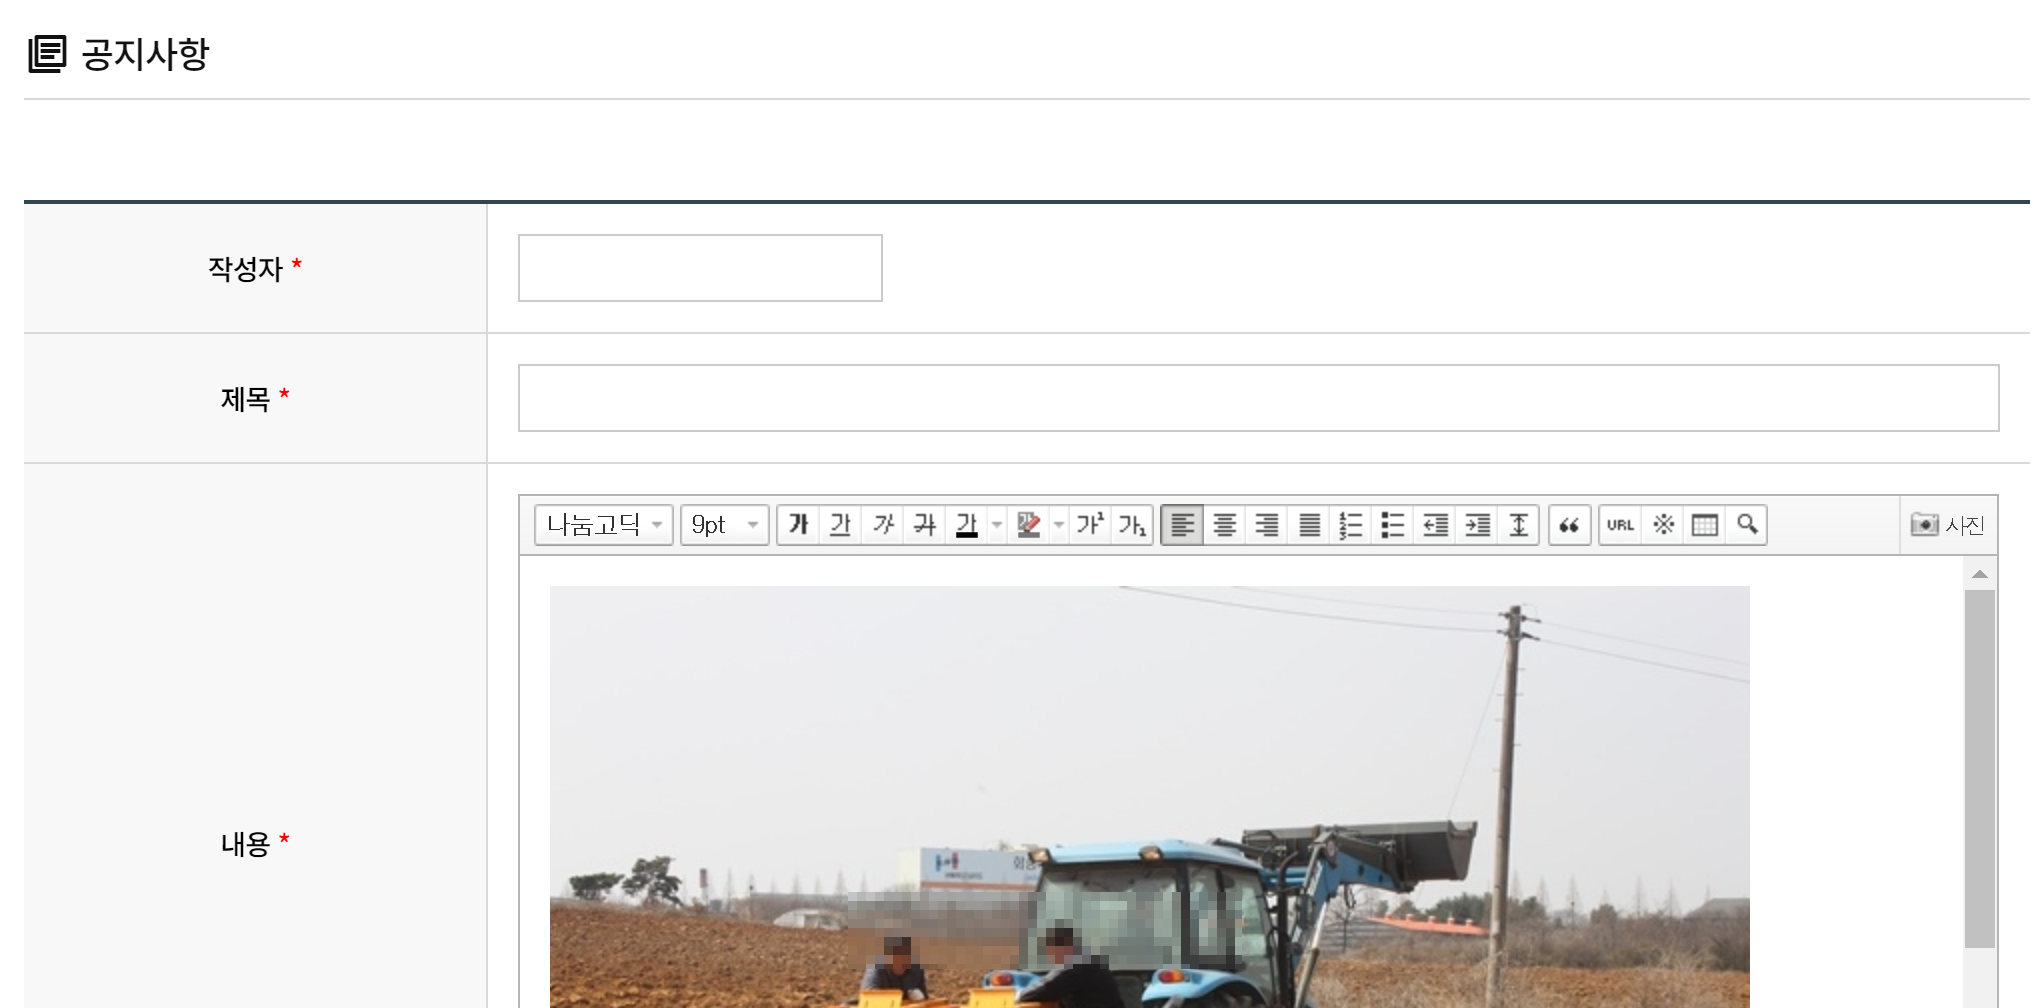Click the 제목 title input field
The width and height of the screenshot is (2042, 1008).
click(1258, 398)
